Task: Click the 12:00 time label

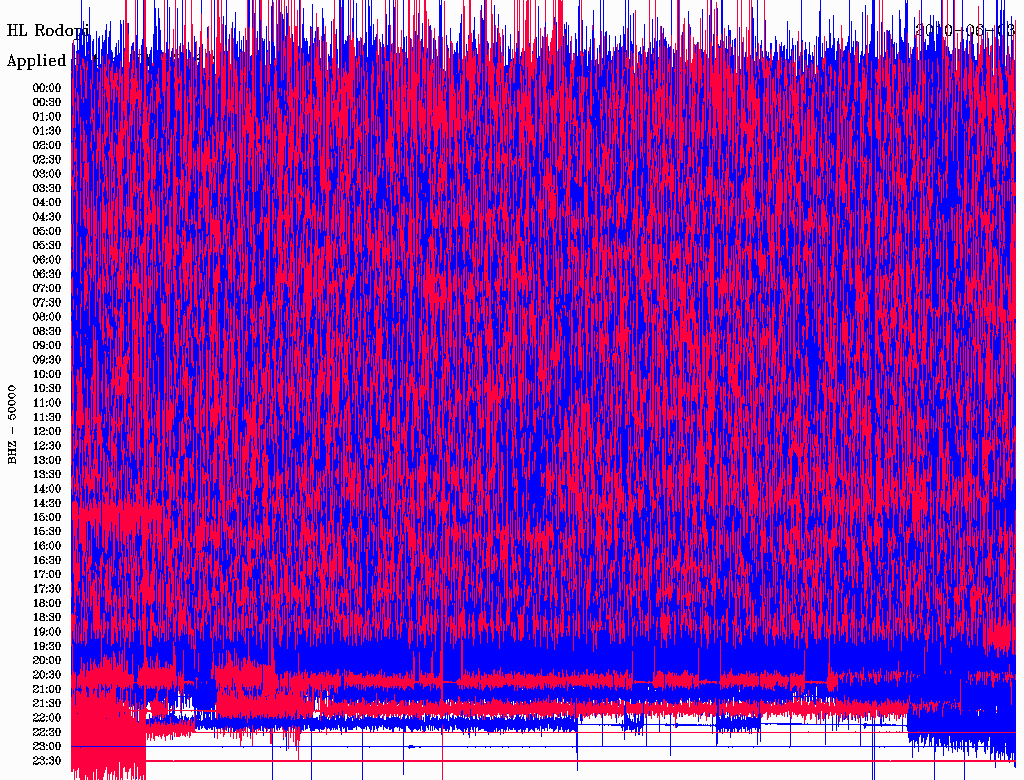Action: [x=47, y=432]
